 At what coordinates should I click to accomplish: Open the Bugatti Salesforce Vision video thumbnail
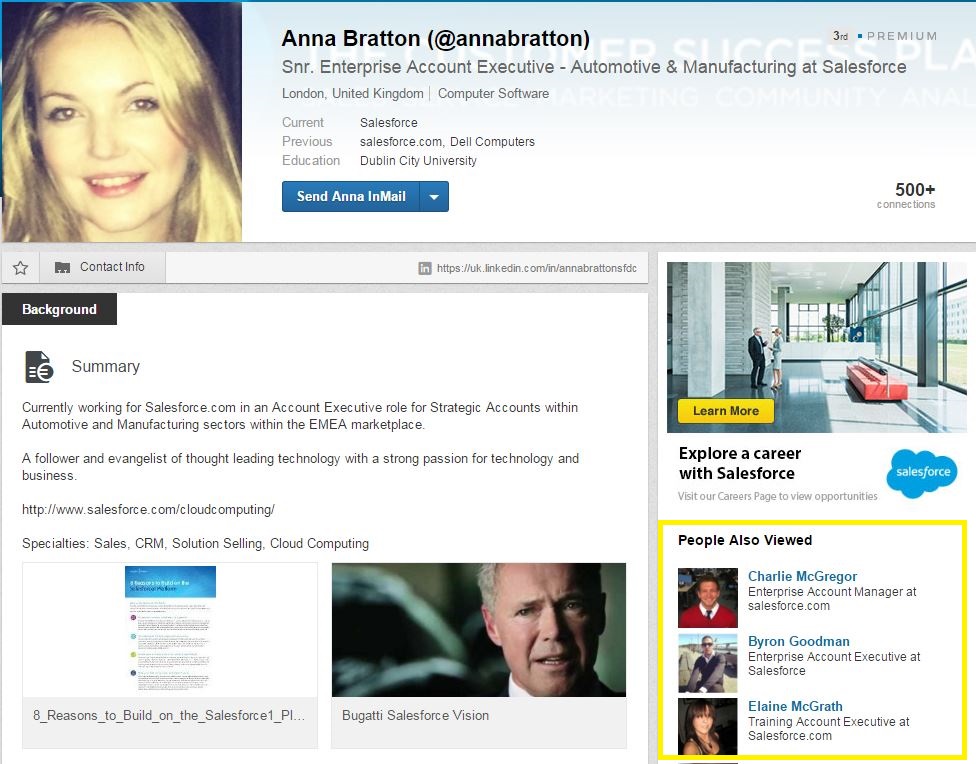click(479, 630)
